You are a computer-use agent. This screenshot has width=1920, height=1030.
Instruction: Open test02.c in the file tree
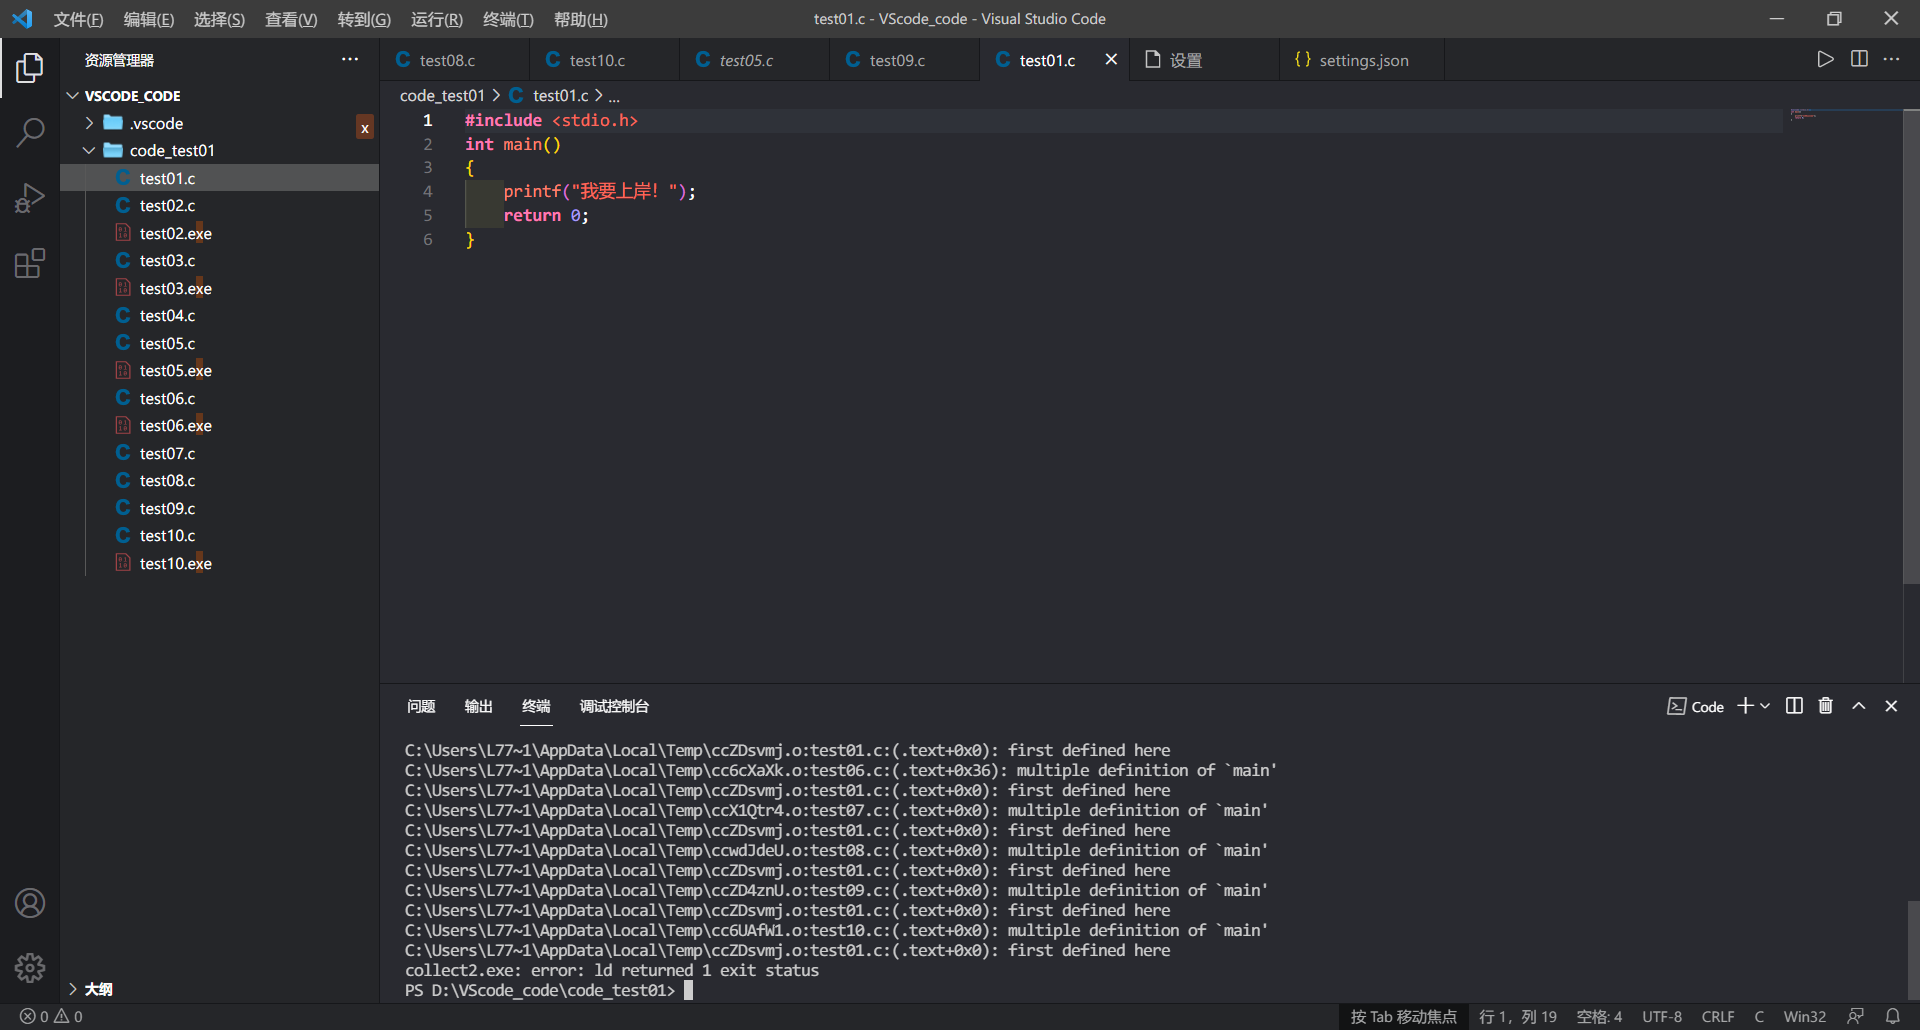coord(220,205)
